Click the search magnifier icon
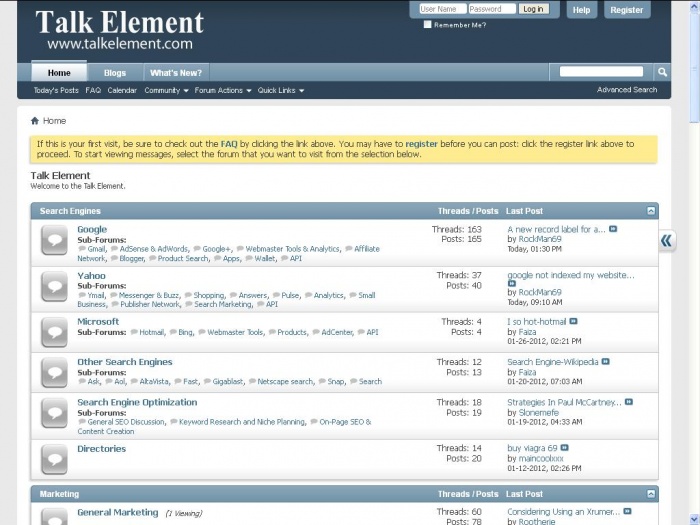The image size is (700, 525). click(x=662, y=72)
